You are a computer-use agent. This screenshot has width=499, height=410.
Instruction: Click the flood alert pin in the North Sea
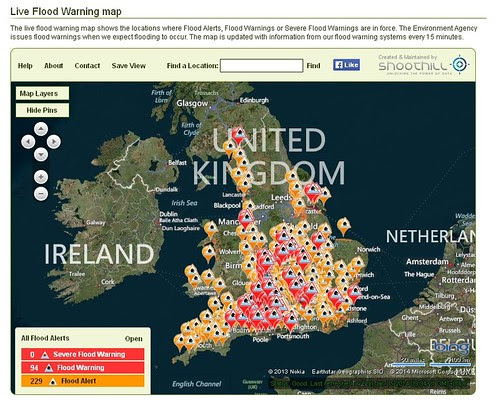tap(344, 226)
